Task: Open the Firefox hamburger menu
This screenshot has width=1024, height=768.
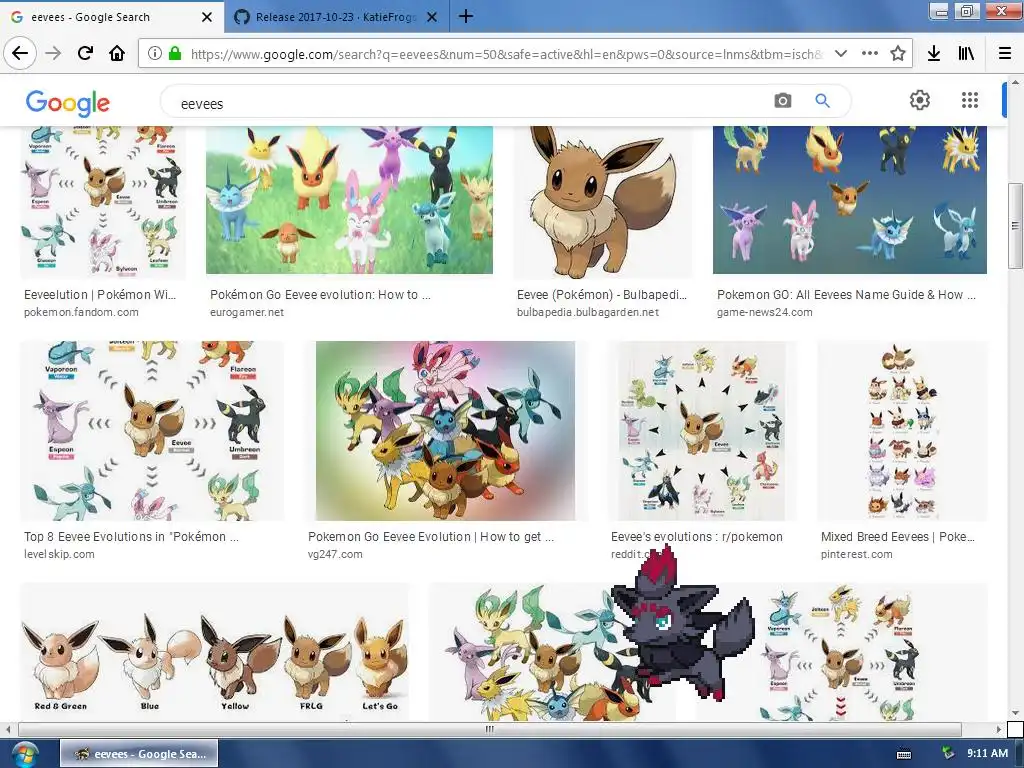Action: coord(1005,53)
